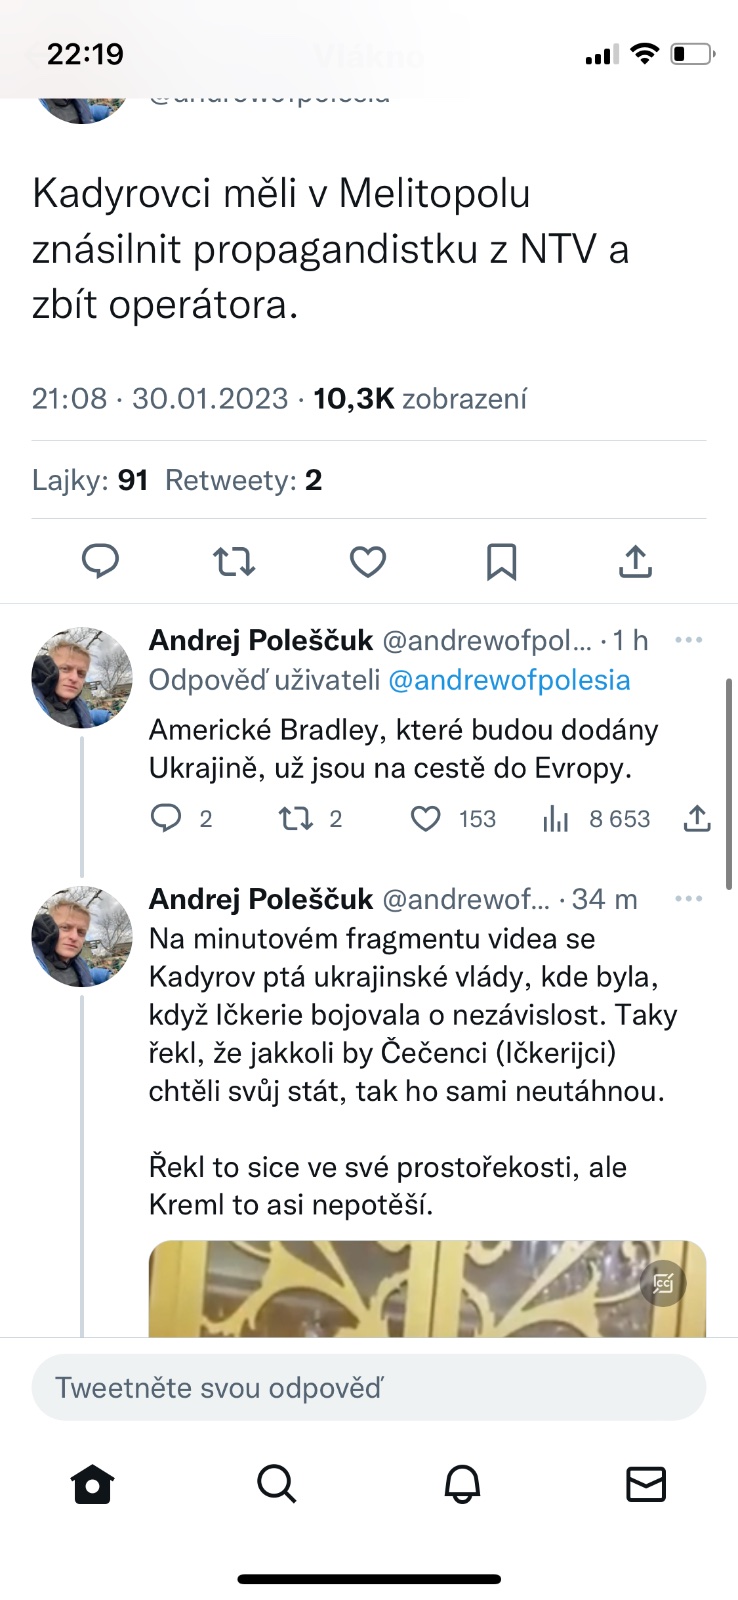Open Direct Messages envelope tab
The width and height of the screenshot is (738, 1600).
pos(646,1485)
